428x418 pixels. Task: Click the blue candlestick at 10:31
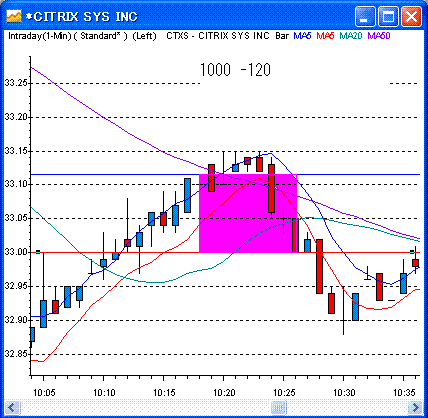(355, 307)
